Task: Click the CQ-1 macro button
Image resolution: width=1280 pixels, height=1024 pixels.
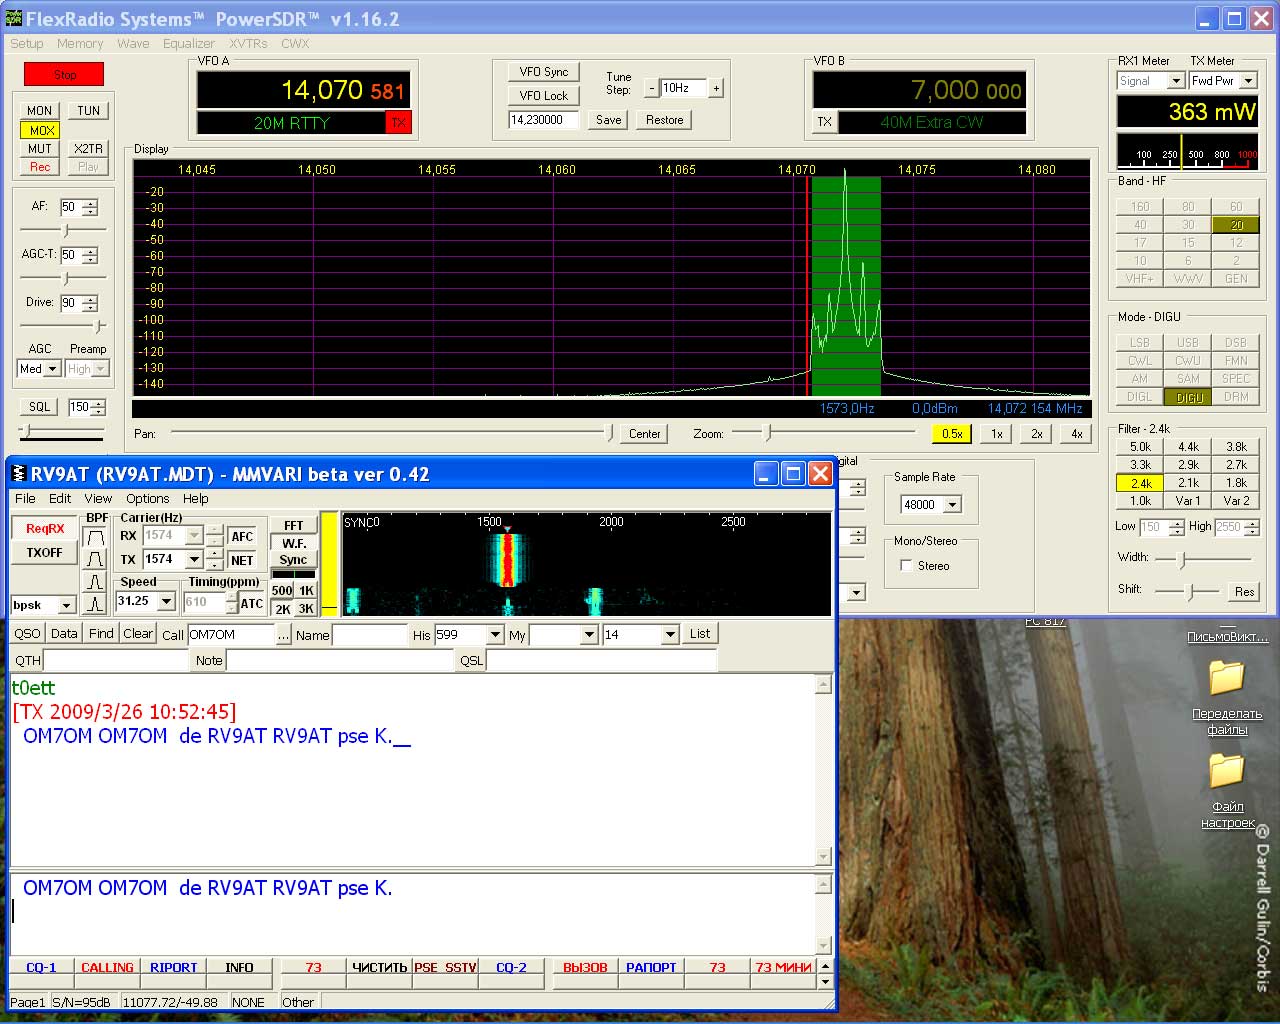Action: [41, 967]
